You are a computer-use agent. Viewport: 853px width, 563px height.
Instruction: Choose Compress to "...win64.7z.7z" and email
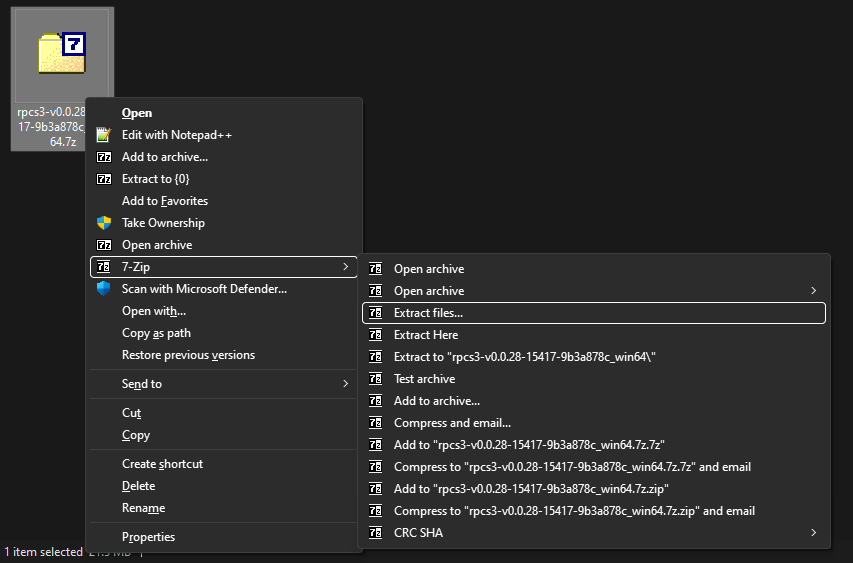[x=594, y=467]
